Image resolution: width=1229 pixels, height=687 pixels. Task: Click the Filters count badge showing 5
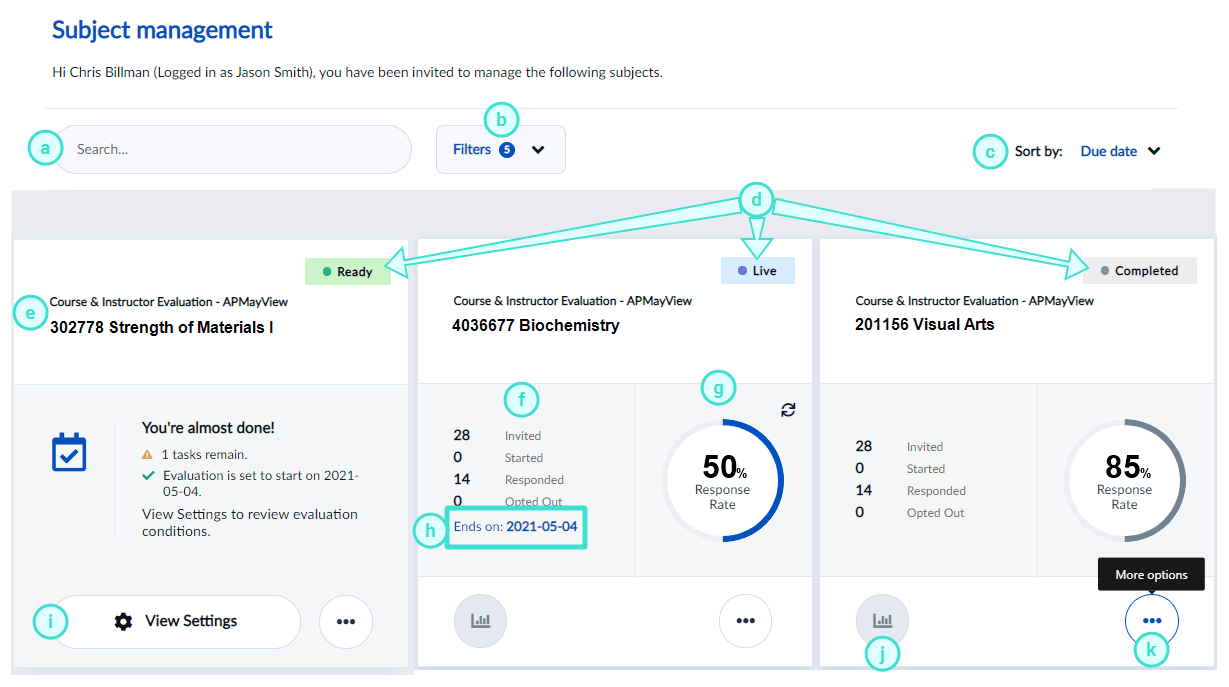point(507,150)
